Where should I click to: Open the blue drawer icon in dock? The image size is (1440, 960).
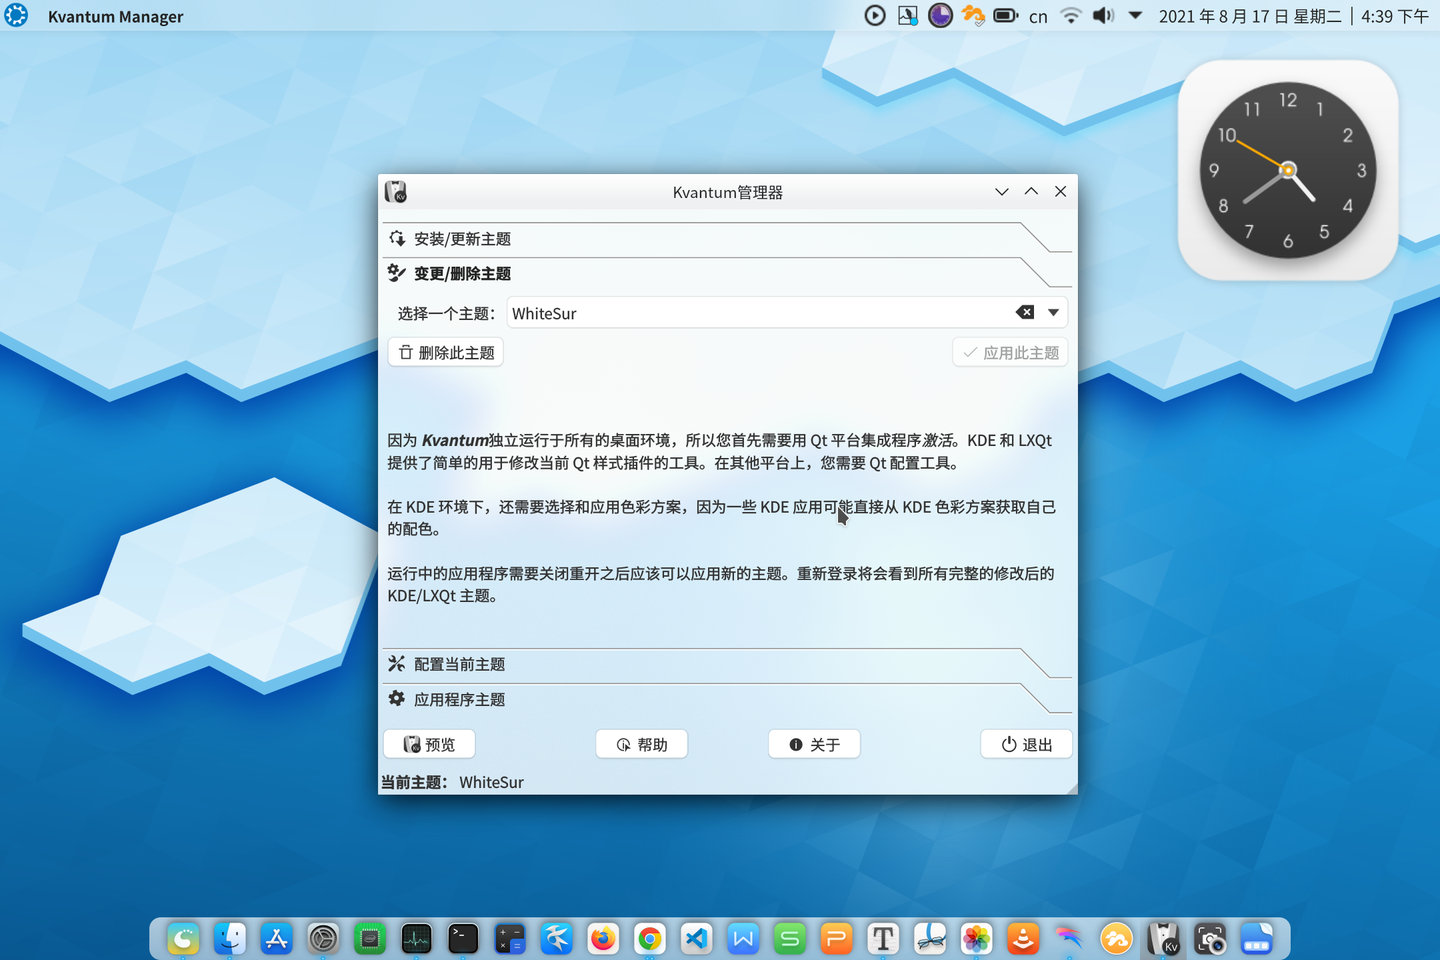pos(1256,938)
